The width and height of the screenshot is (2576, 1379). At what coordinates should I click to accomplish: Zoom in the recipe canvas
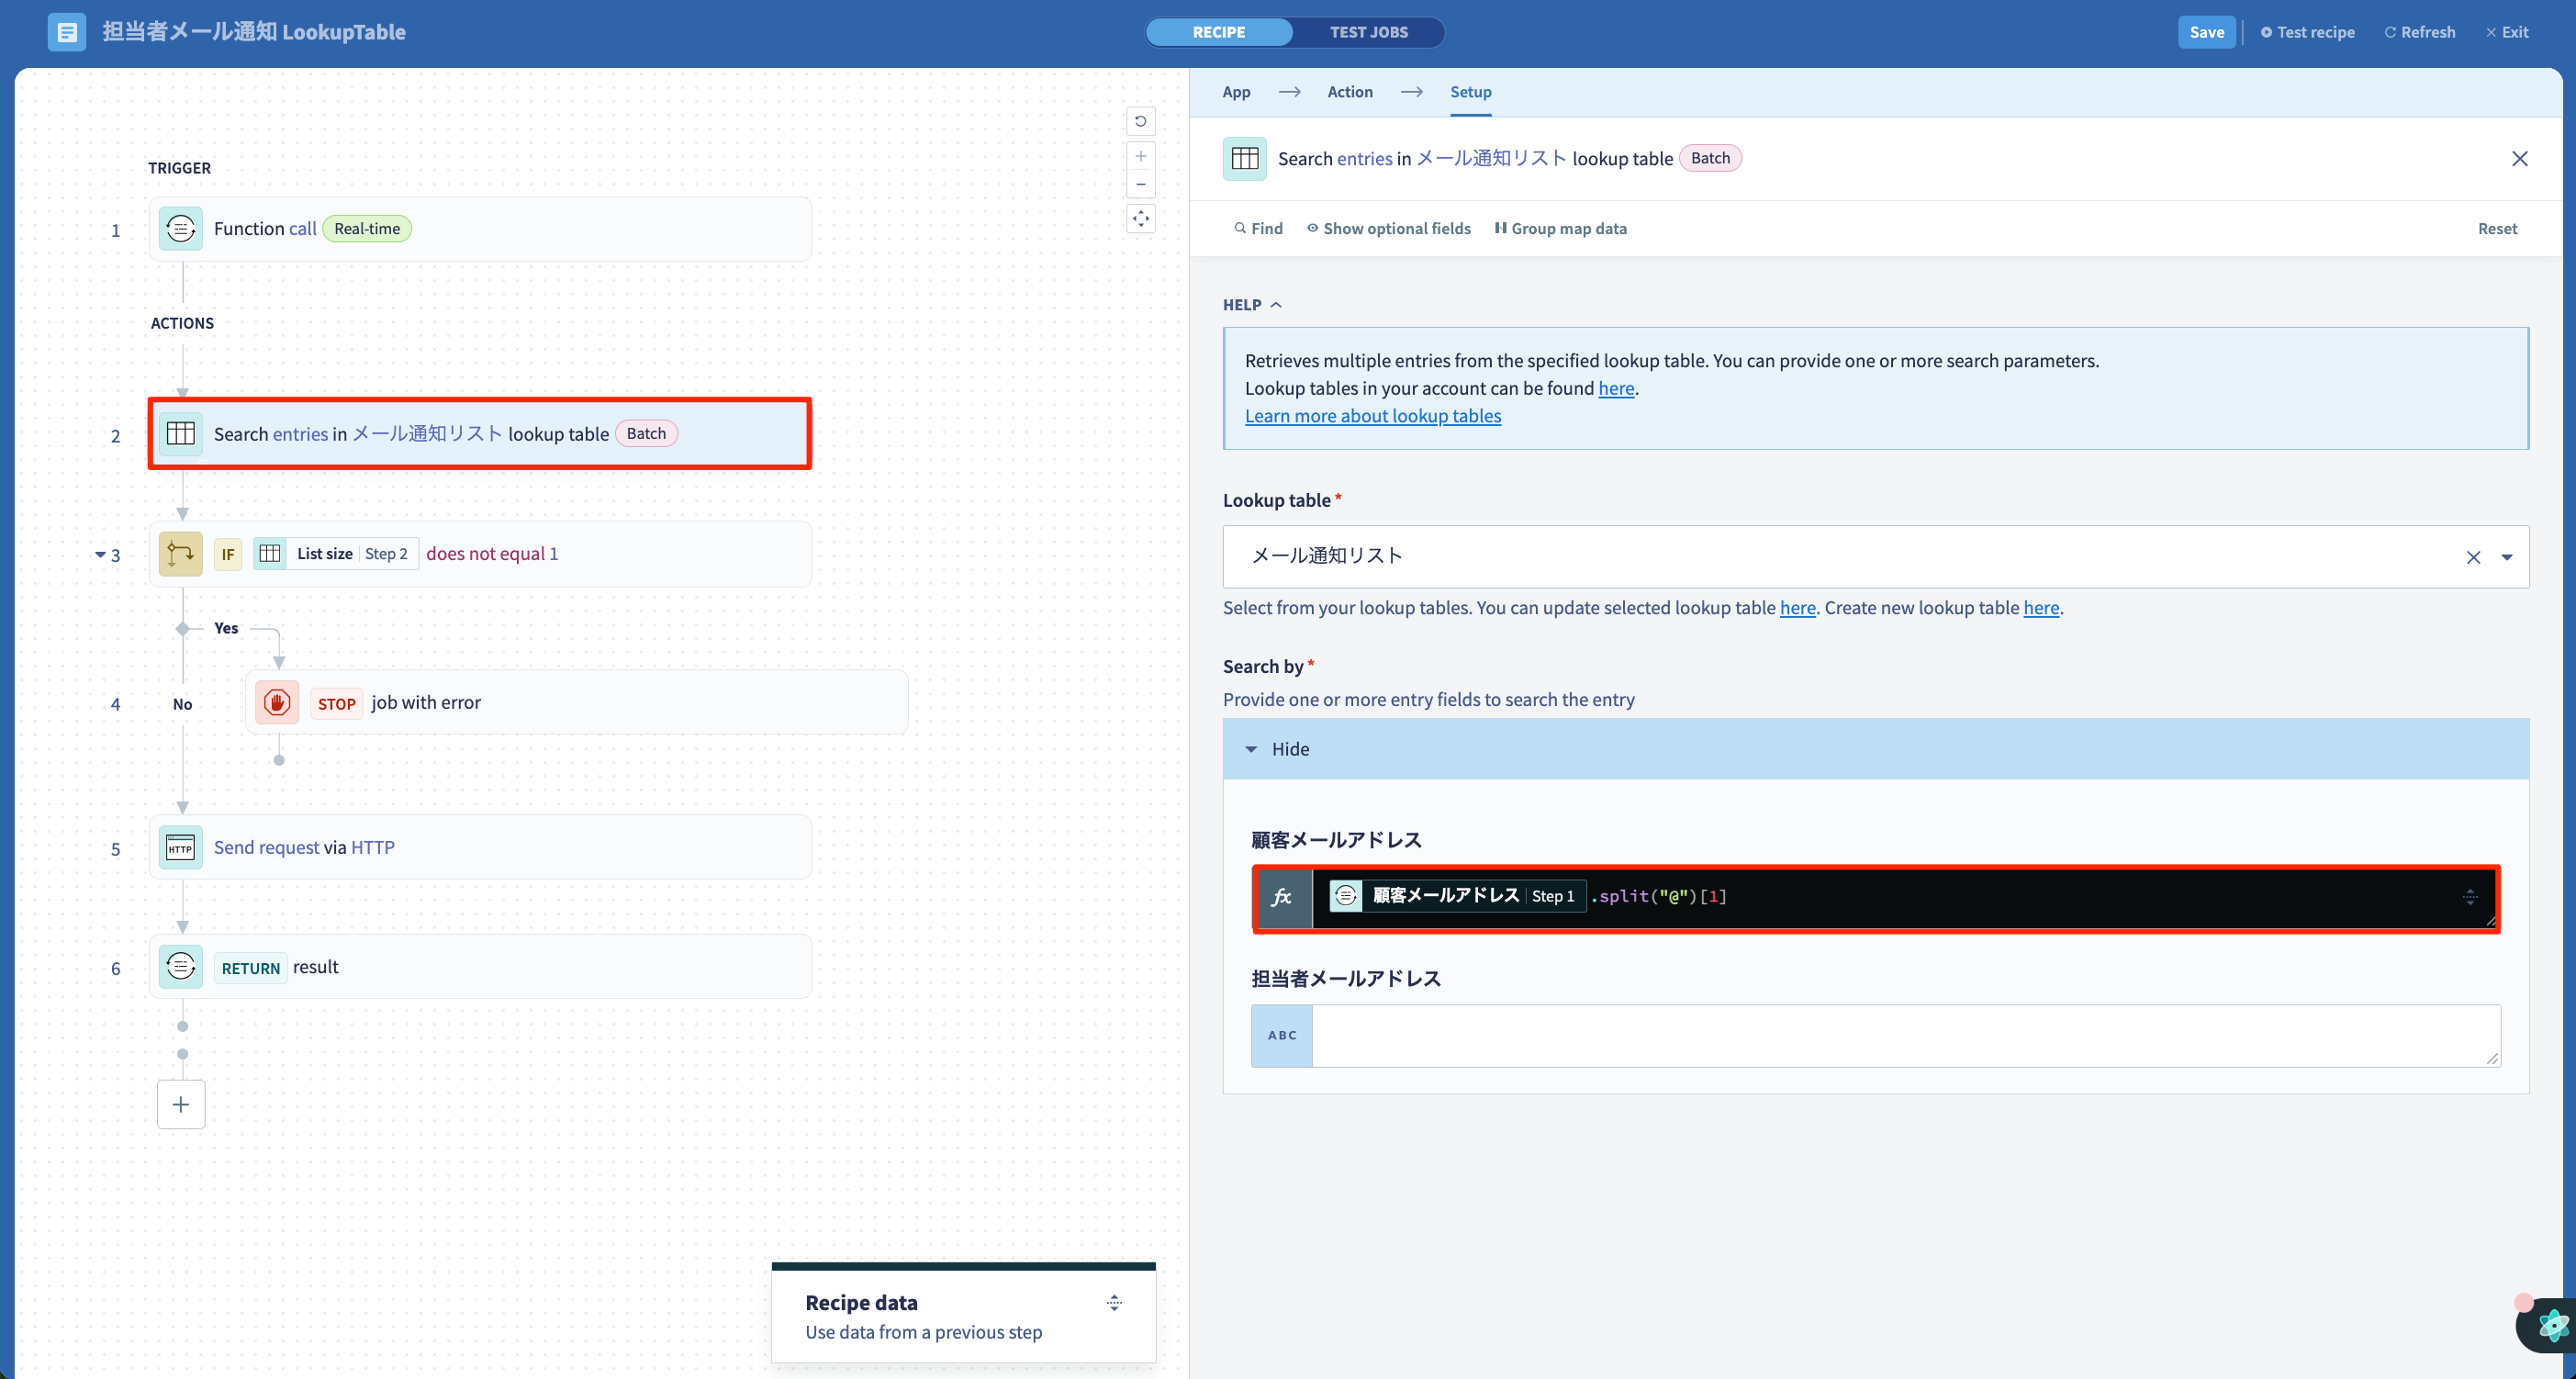point(1140,156)
